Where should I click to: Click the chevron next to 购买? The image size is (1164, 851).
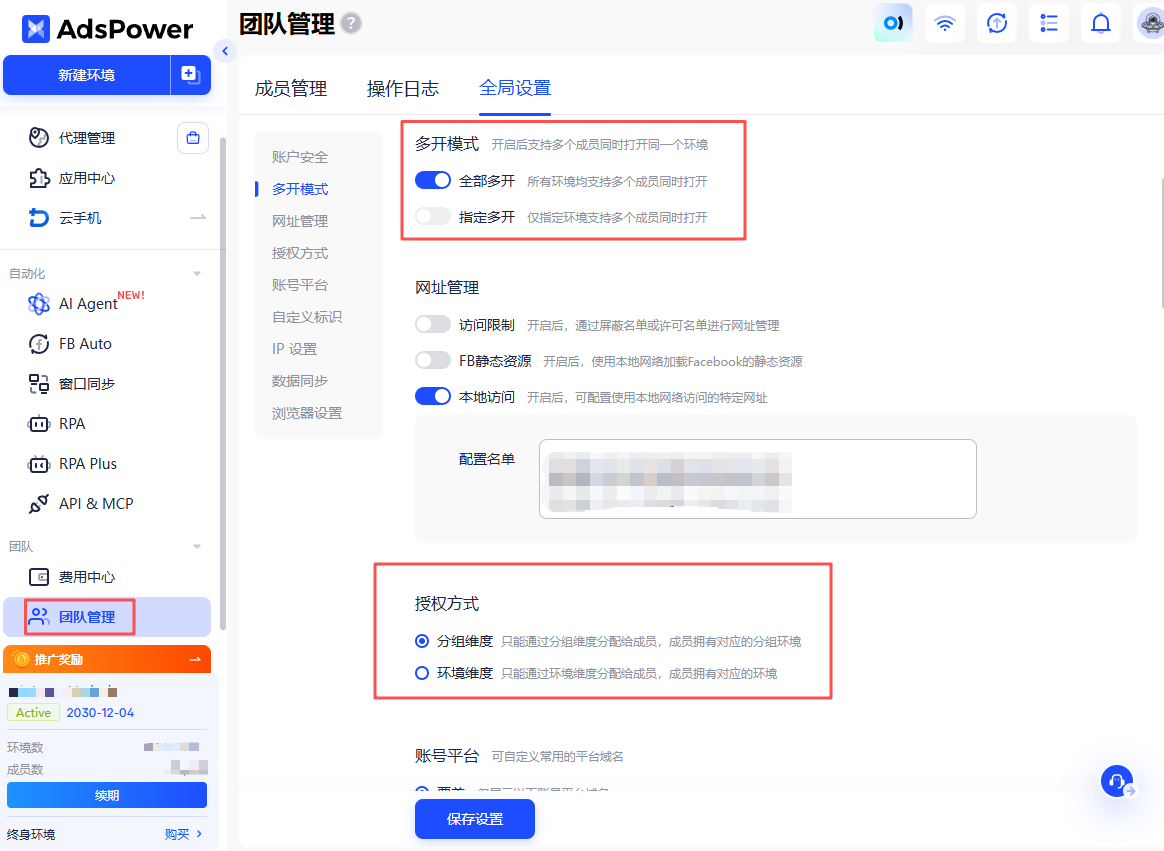[x=199, y=834]
